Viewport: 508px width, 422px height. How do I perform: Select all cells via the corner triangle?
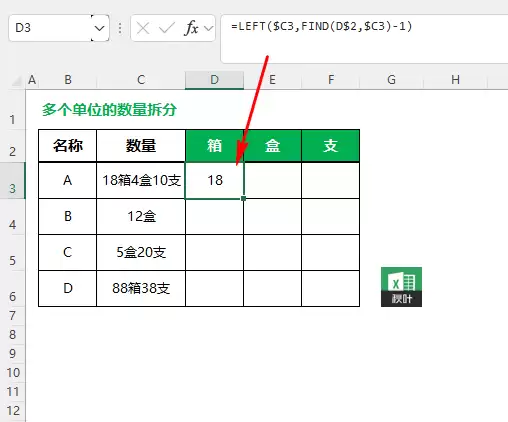coord(17,81)
